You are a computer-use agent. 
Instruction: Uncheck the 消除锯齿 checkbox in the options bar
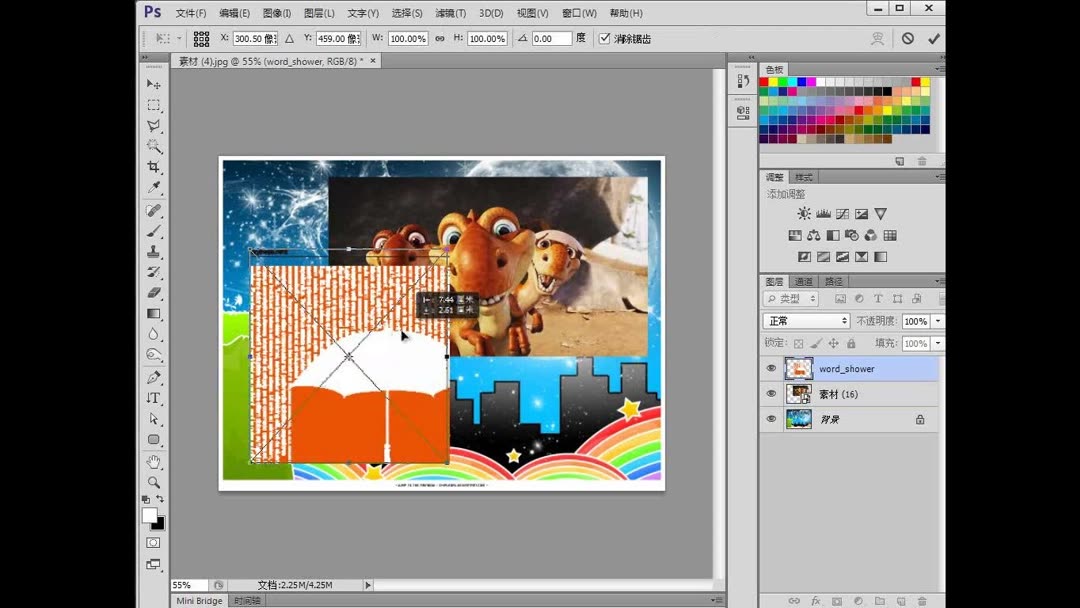click(605, 38)
